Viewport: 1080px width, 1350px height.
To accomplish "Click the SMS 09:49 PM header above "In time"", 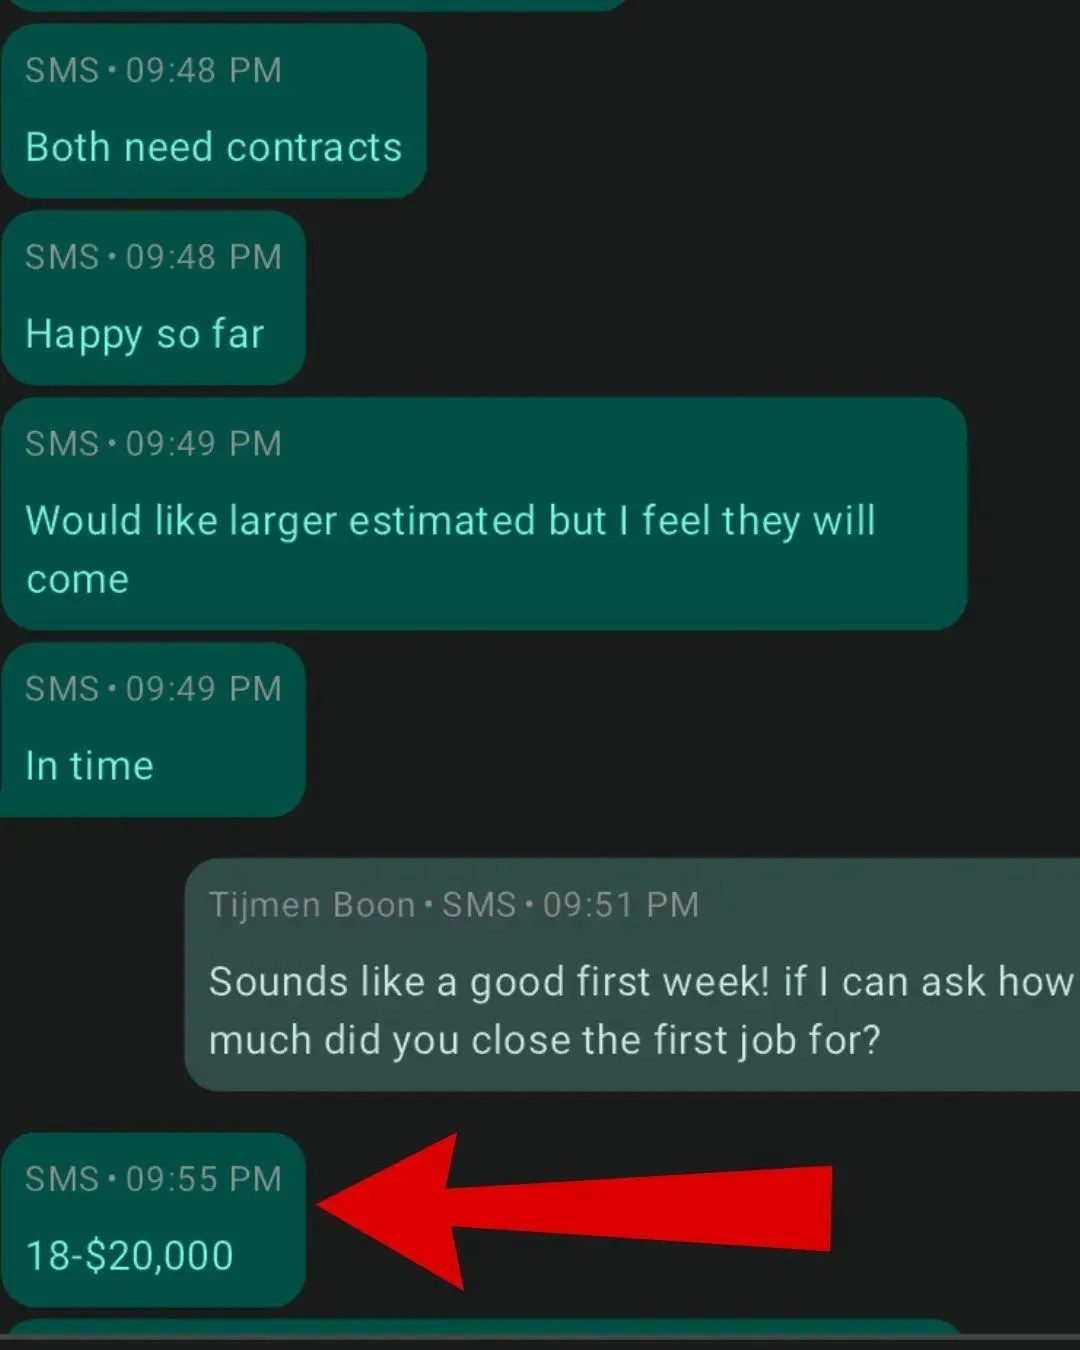I will point(153,689).
